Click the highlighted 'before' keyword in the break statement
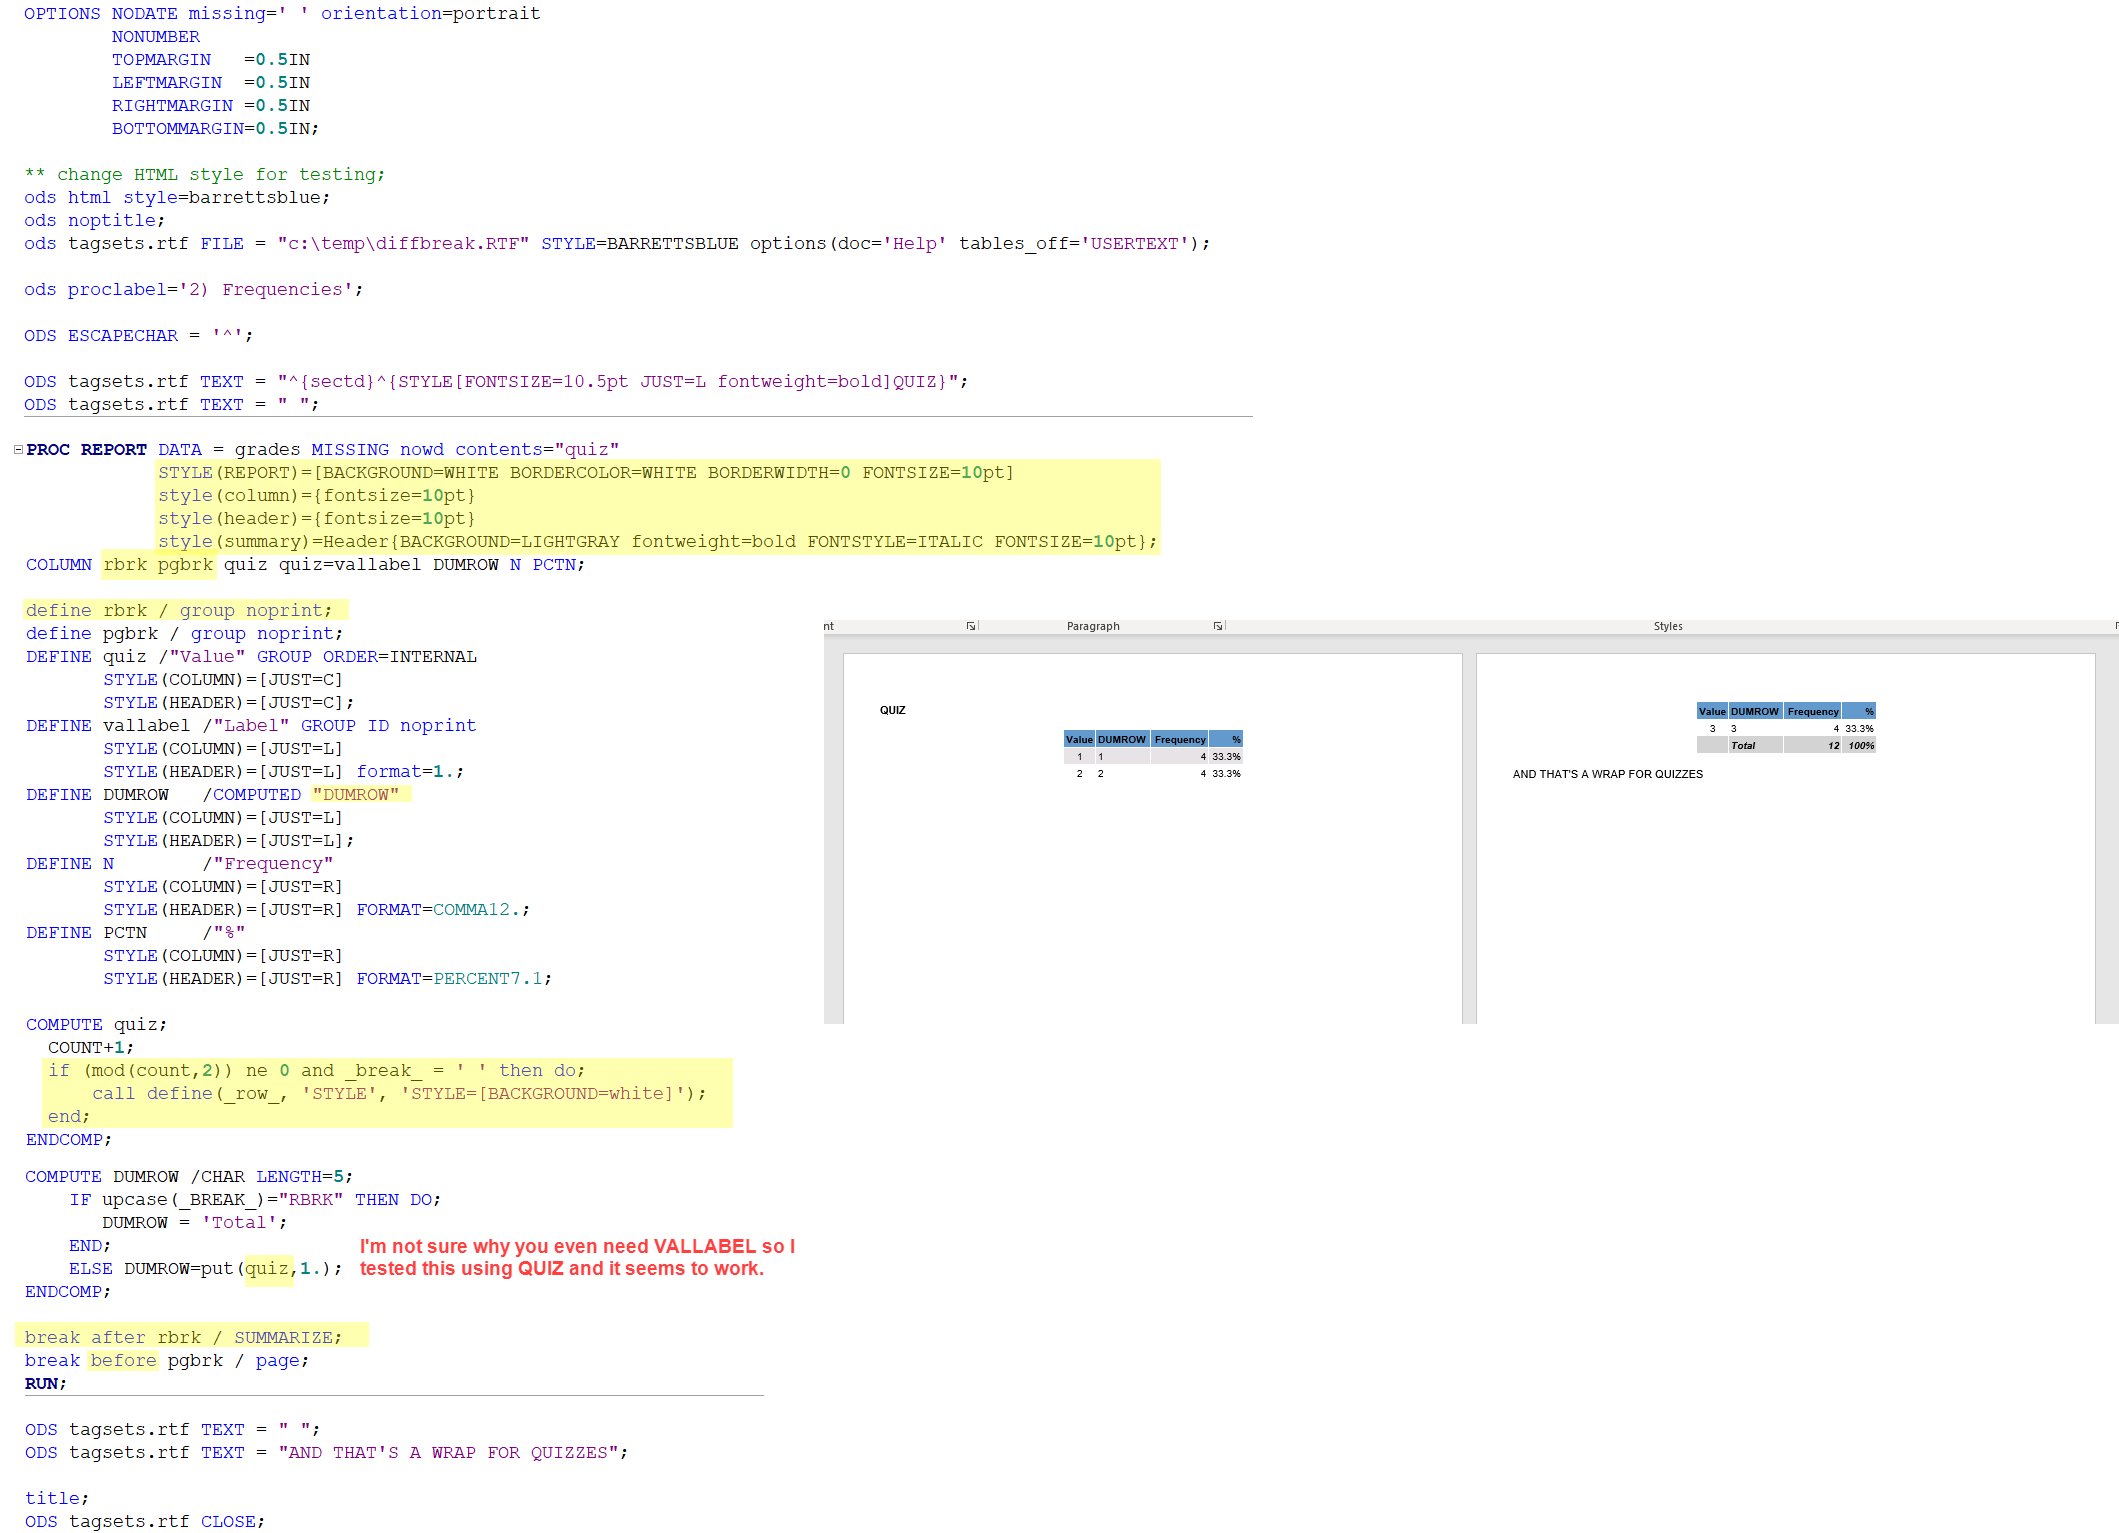This screenshot has height=1533, width=2119. [x=123, y=1360]
